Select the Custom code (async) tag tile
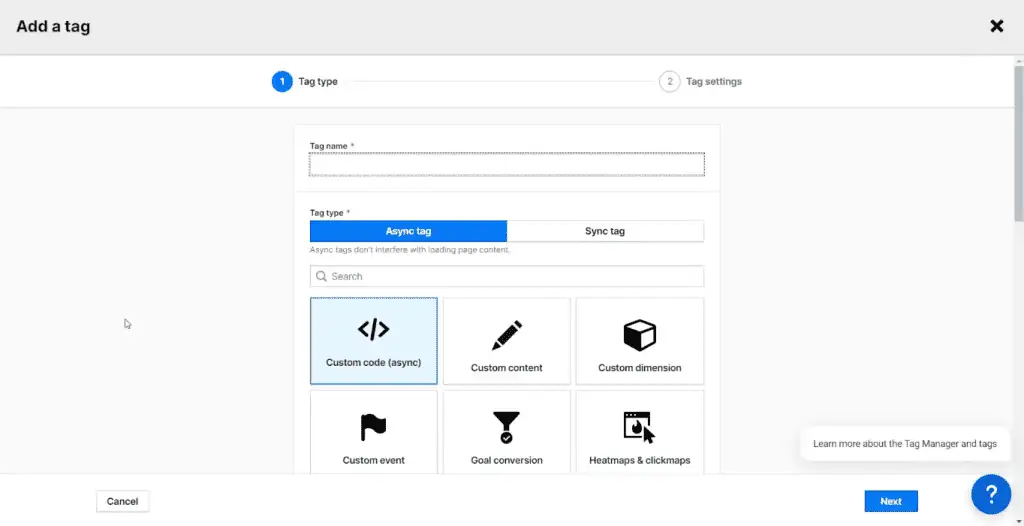The image size is (1024, 526). click(374, 341)
